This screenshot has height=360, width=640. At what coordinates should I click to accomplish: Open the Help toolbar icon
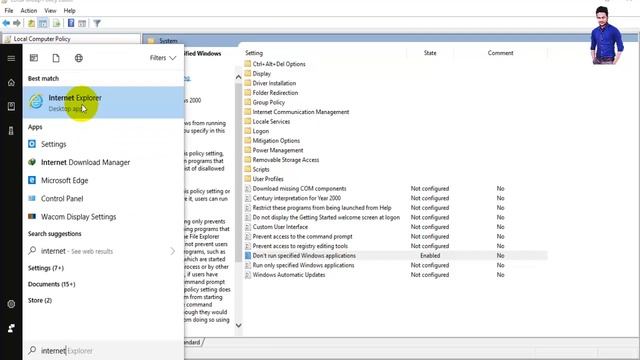click(x=71, y=23)
